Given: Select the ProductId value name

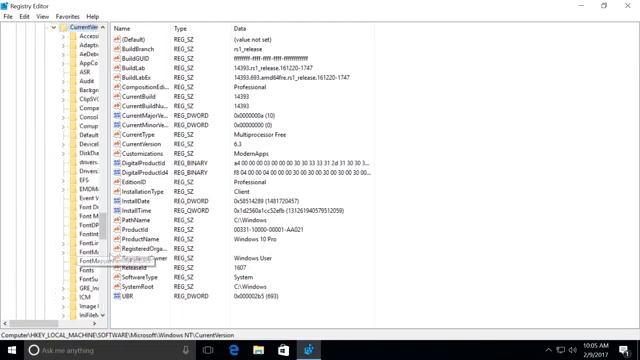Looking at the screenshot, I should [x=135, y=230].
